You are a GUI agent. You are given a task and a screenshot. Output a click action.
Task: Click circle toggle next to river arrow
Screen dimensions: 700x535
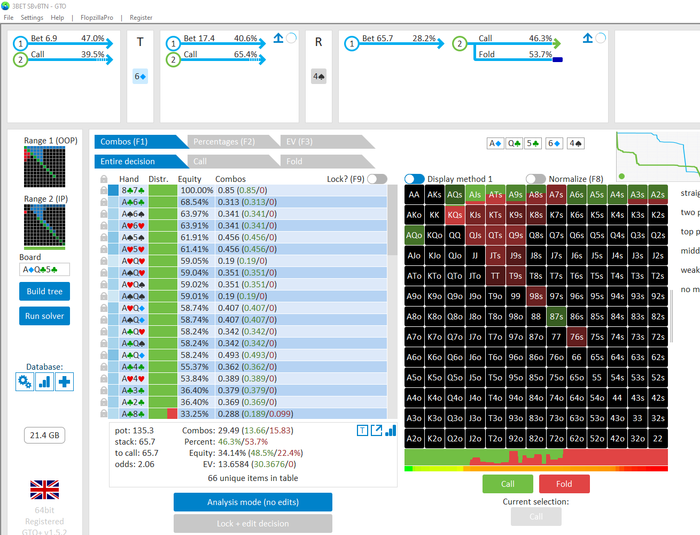(x=601, y=38)
